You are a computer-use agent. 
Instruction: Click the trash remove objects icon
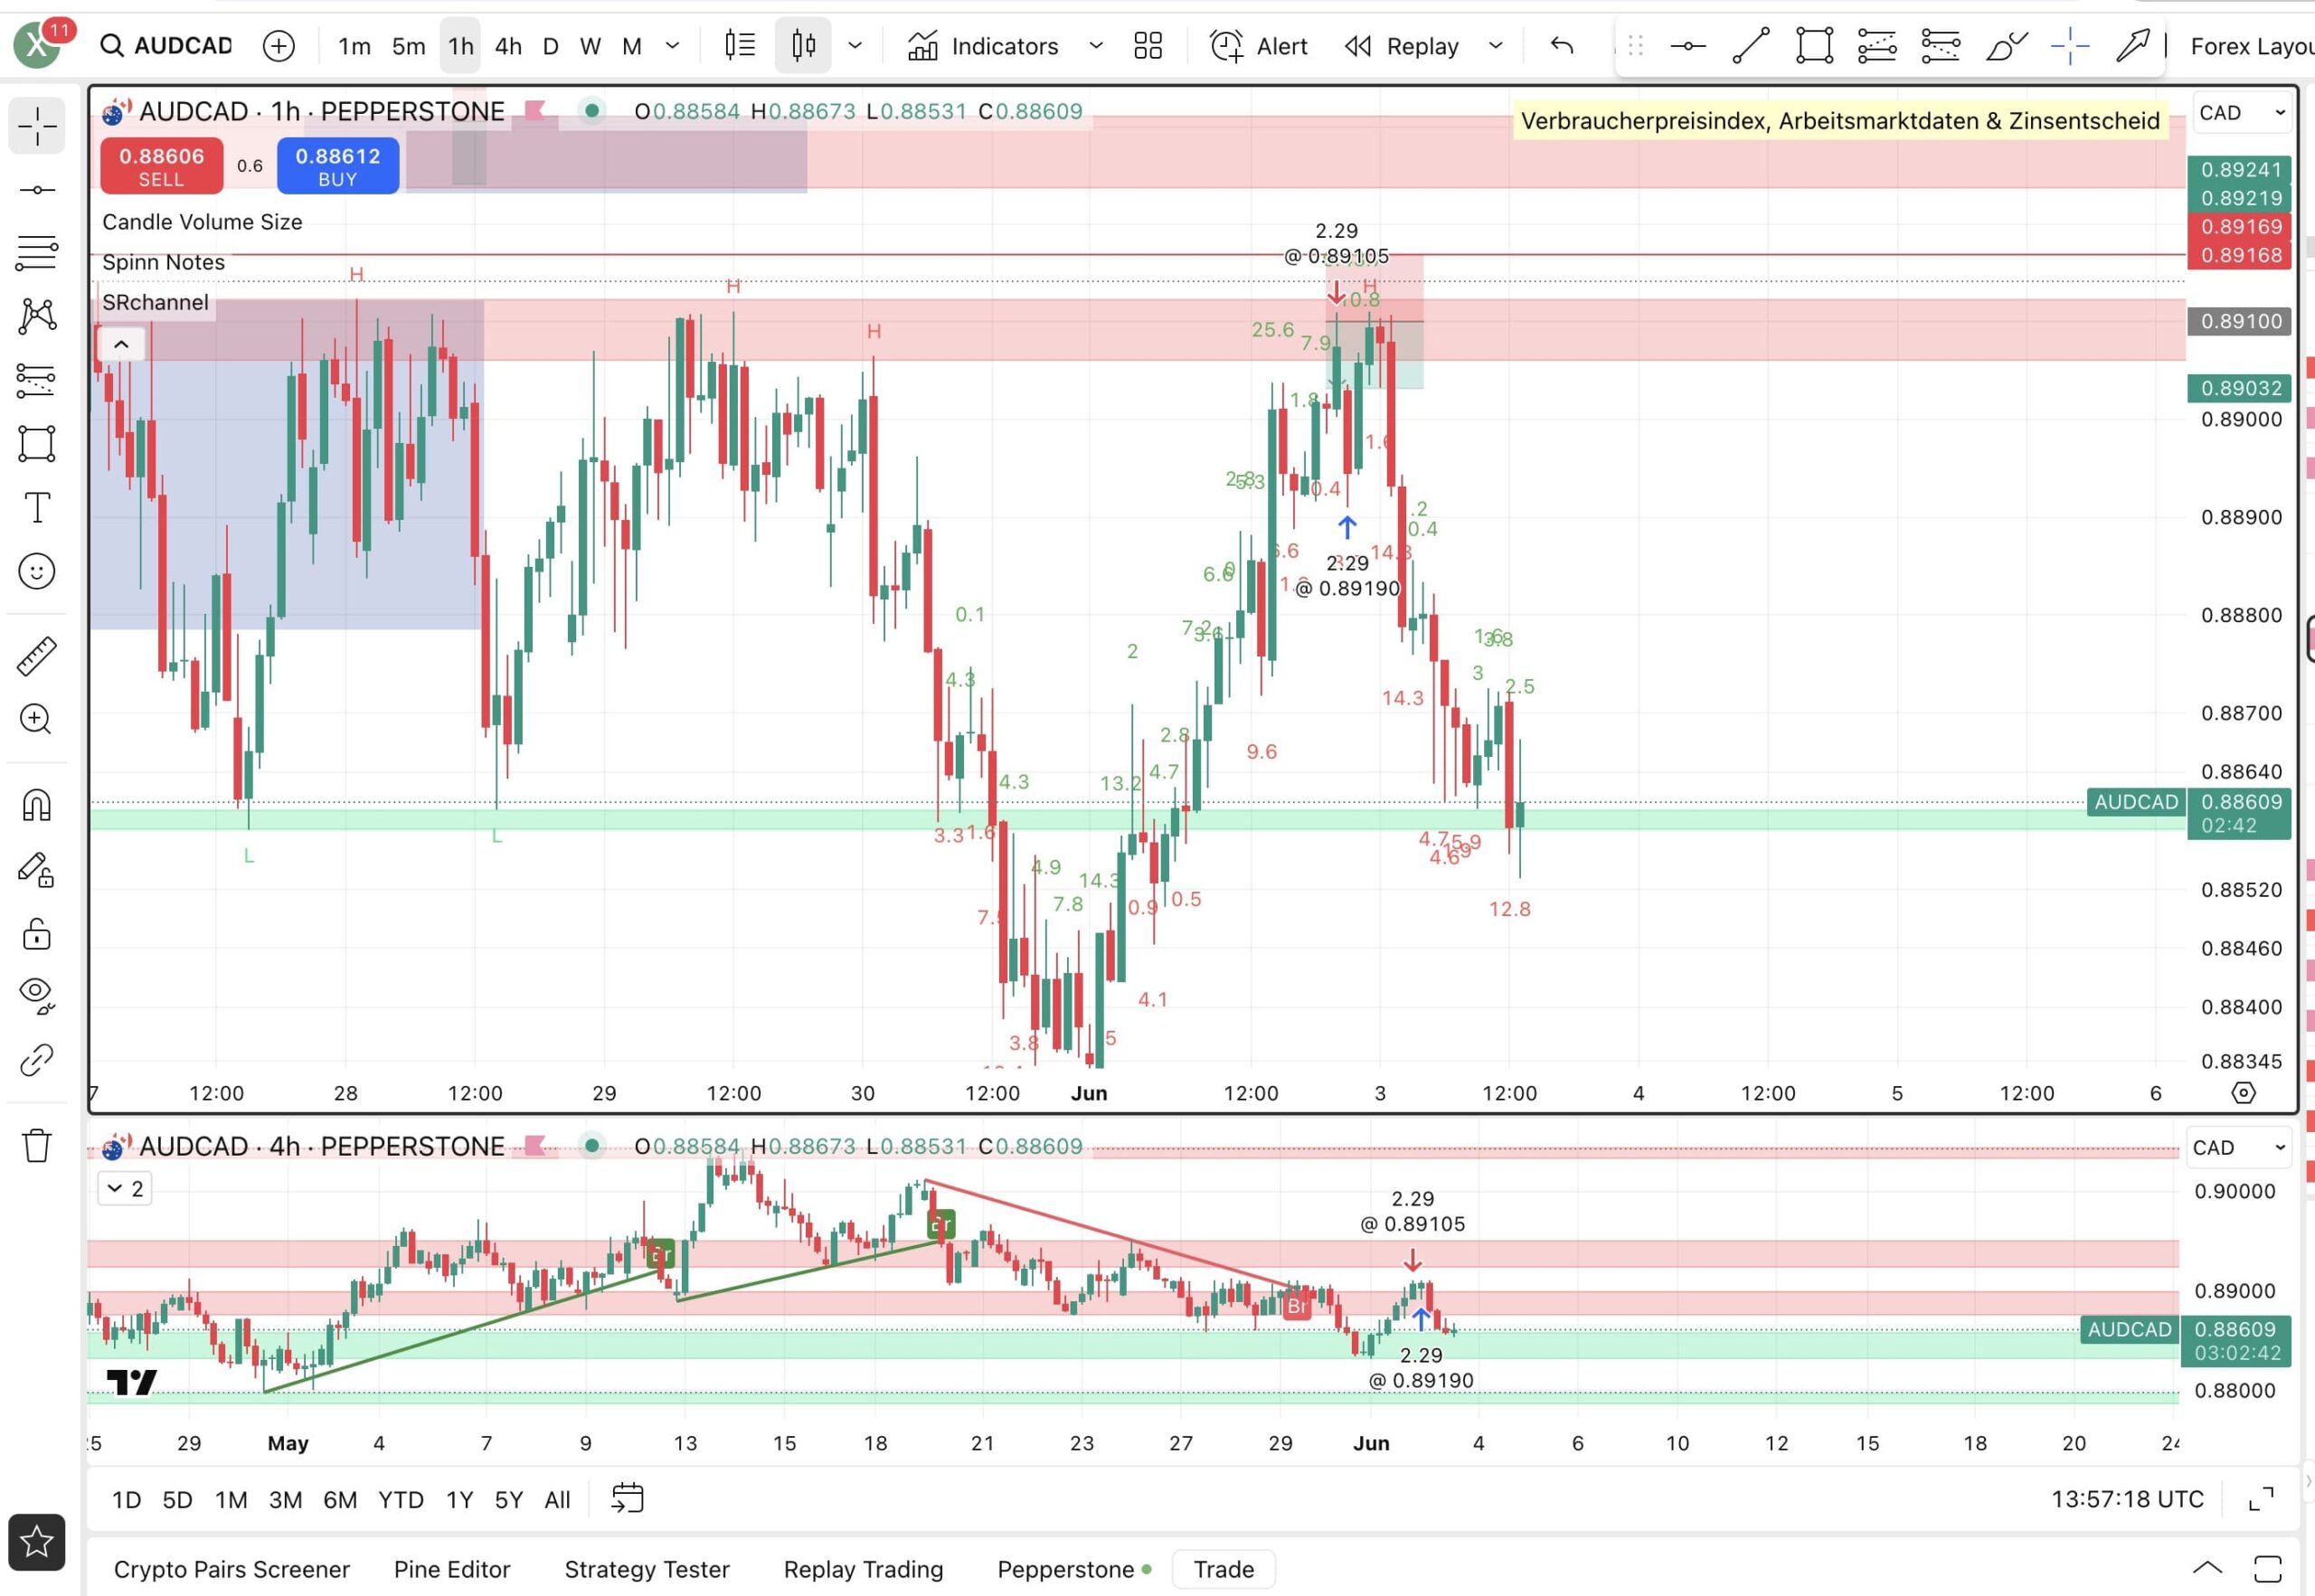[x=37, y=1144]
